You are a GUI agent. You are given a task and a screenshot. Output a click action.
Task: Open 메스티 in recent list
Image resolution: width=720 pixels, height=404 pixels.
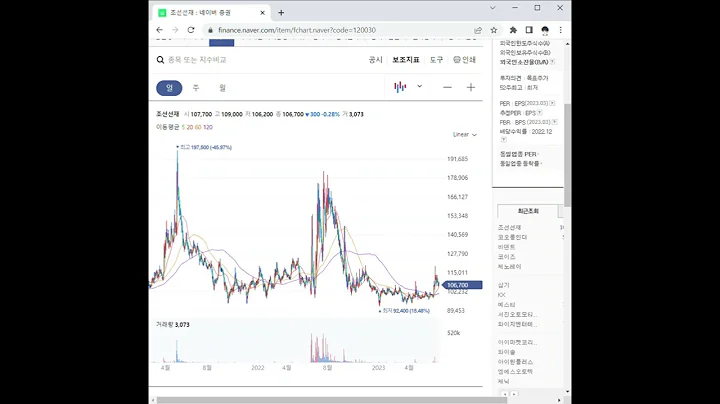(506, 305)
